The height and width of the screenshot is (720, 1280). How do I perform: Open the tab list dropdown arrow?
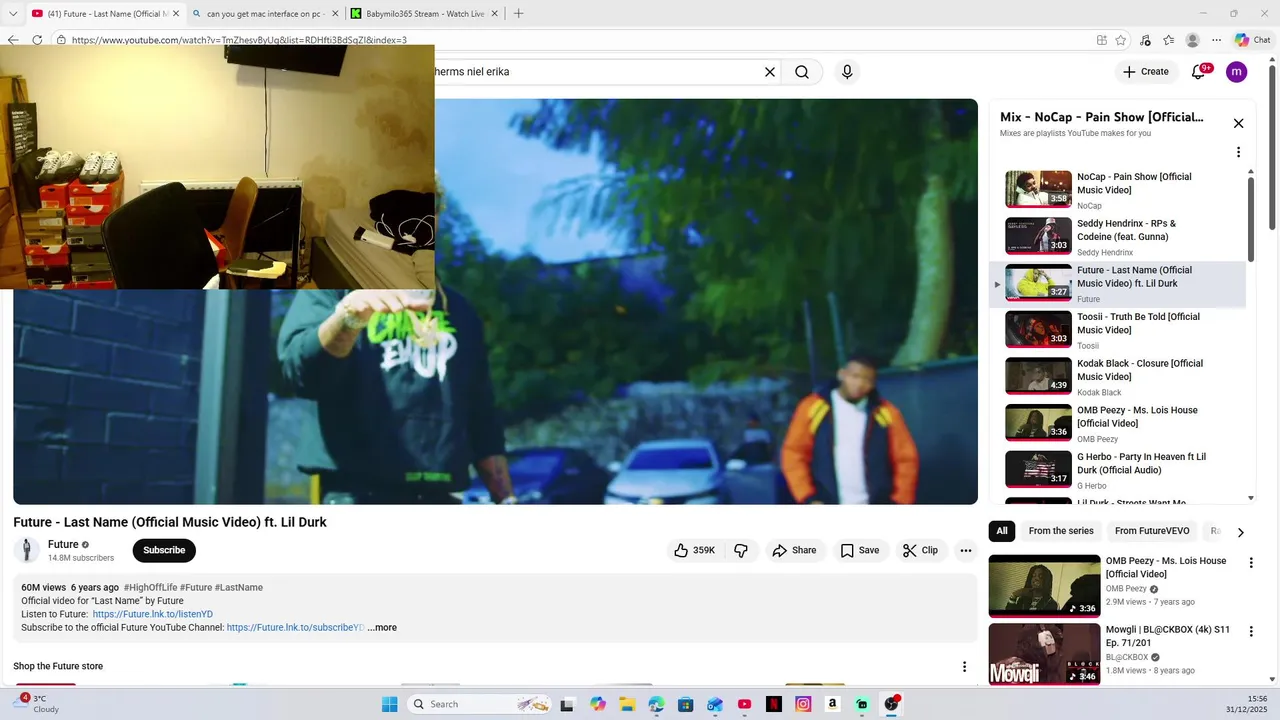13,14
